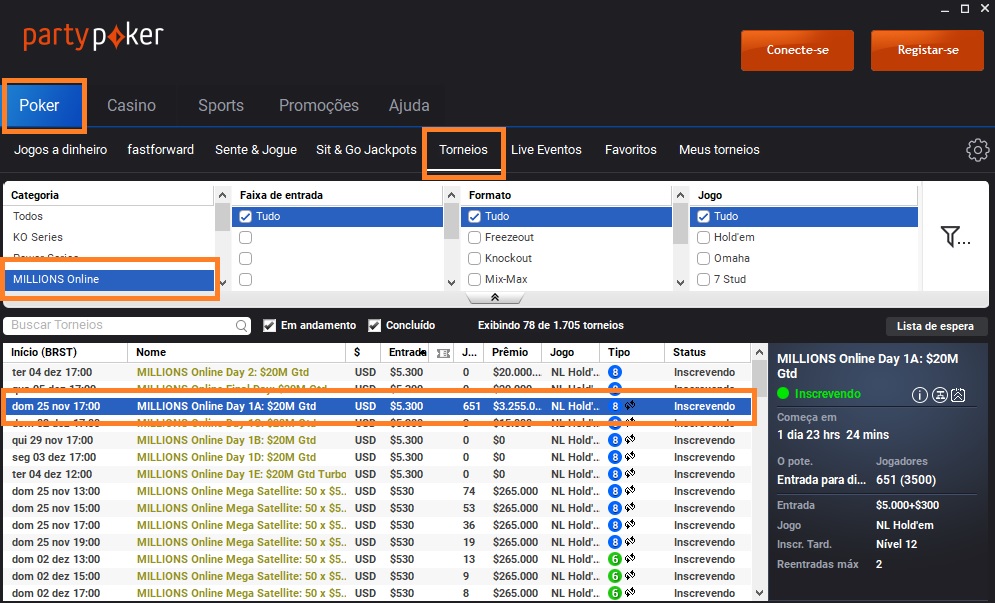
Task: Click the Formato list scrollbar thumb
Action: (x=680, y=223)
